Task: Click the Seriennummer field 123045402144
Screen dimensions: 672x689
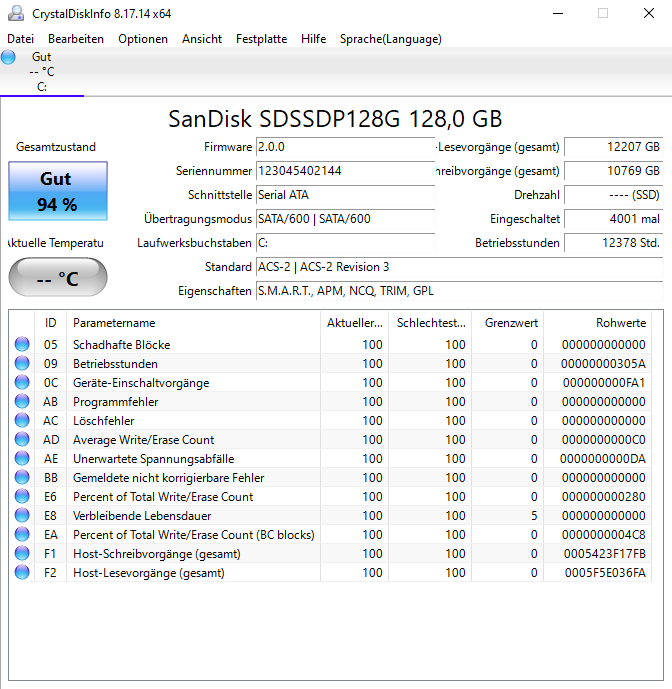Action: pos(345,171)
